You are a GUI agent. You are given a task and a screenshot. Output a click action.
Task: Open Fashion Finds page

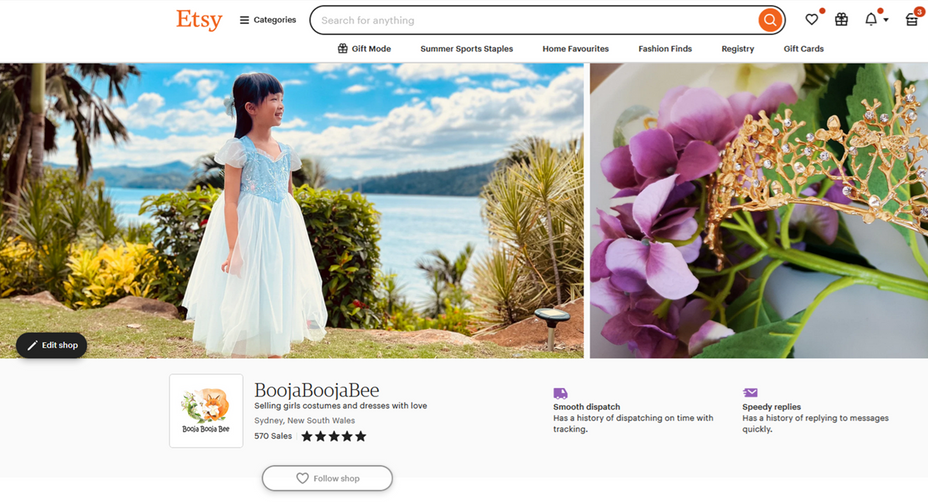[665, 49]
